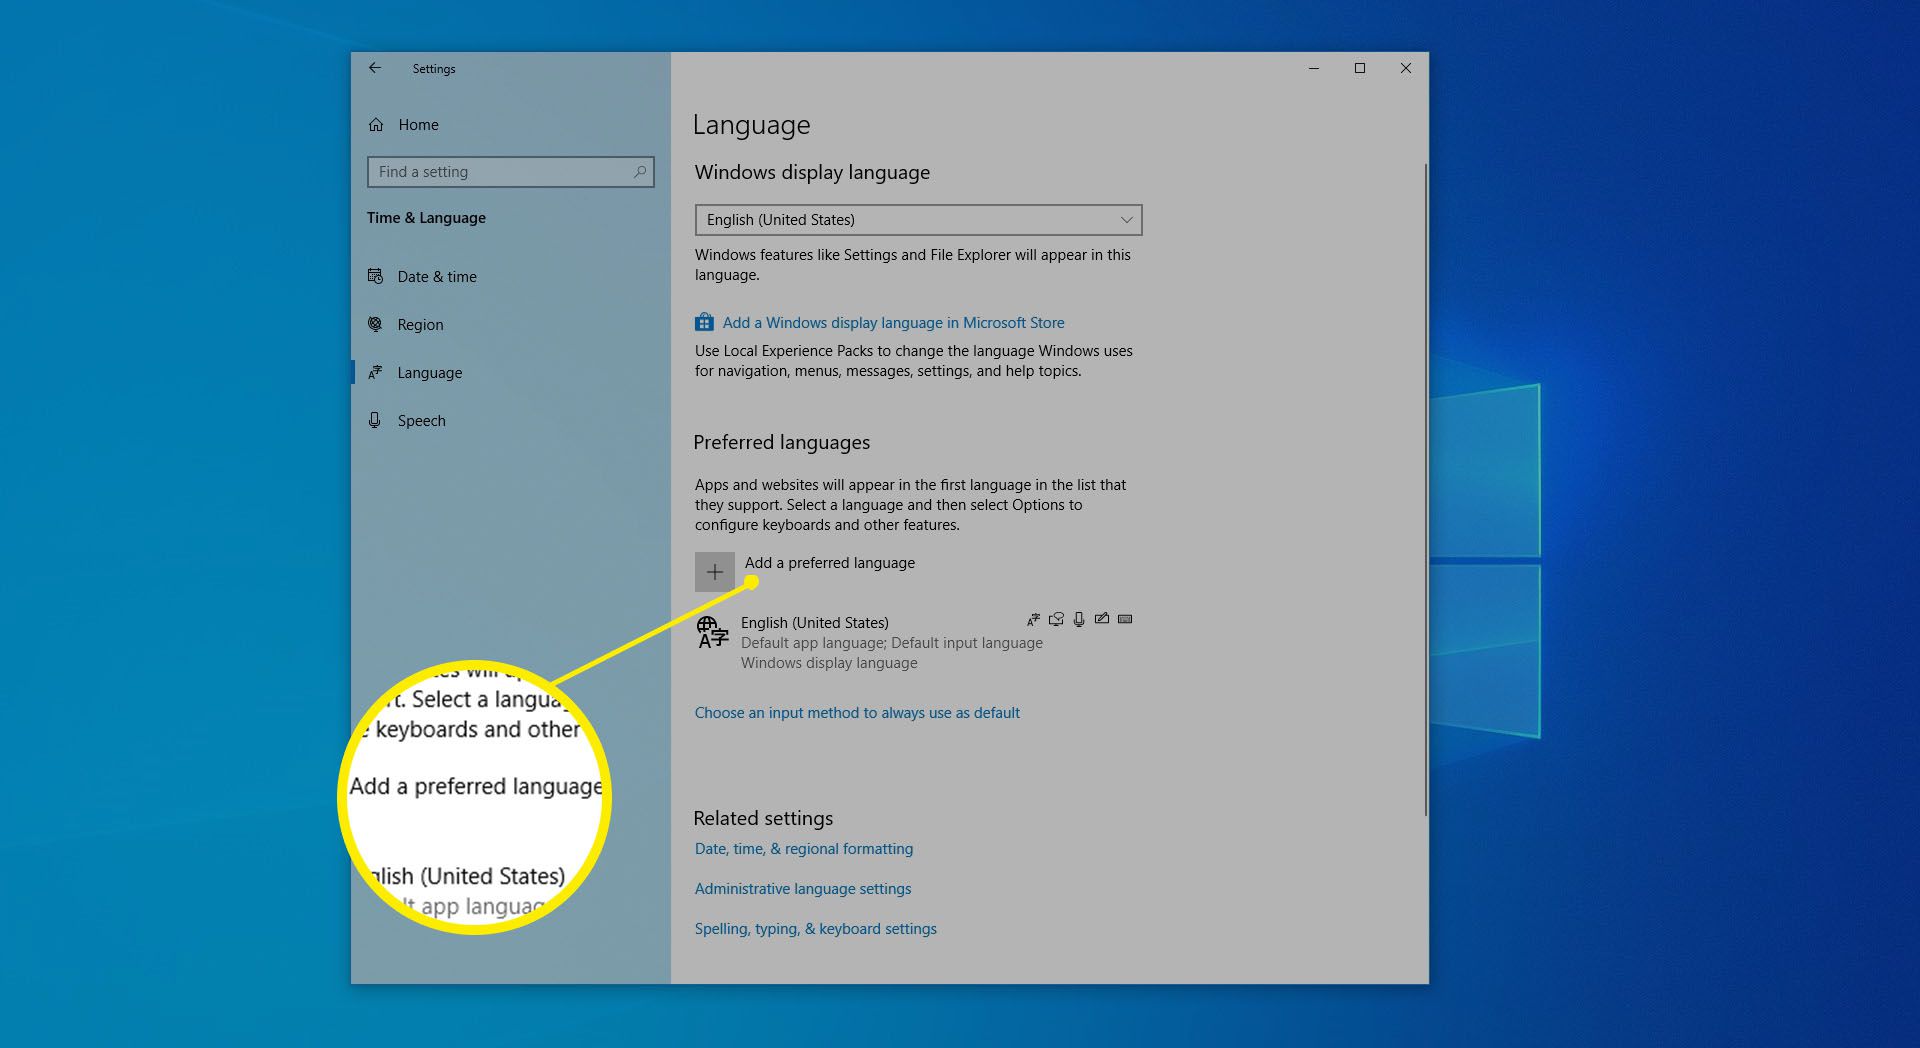Click the Preferred languages heading

pos(781,442)
